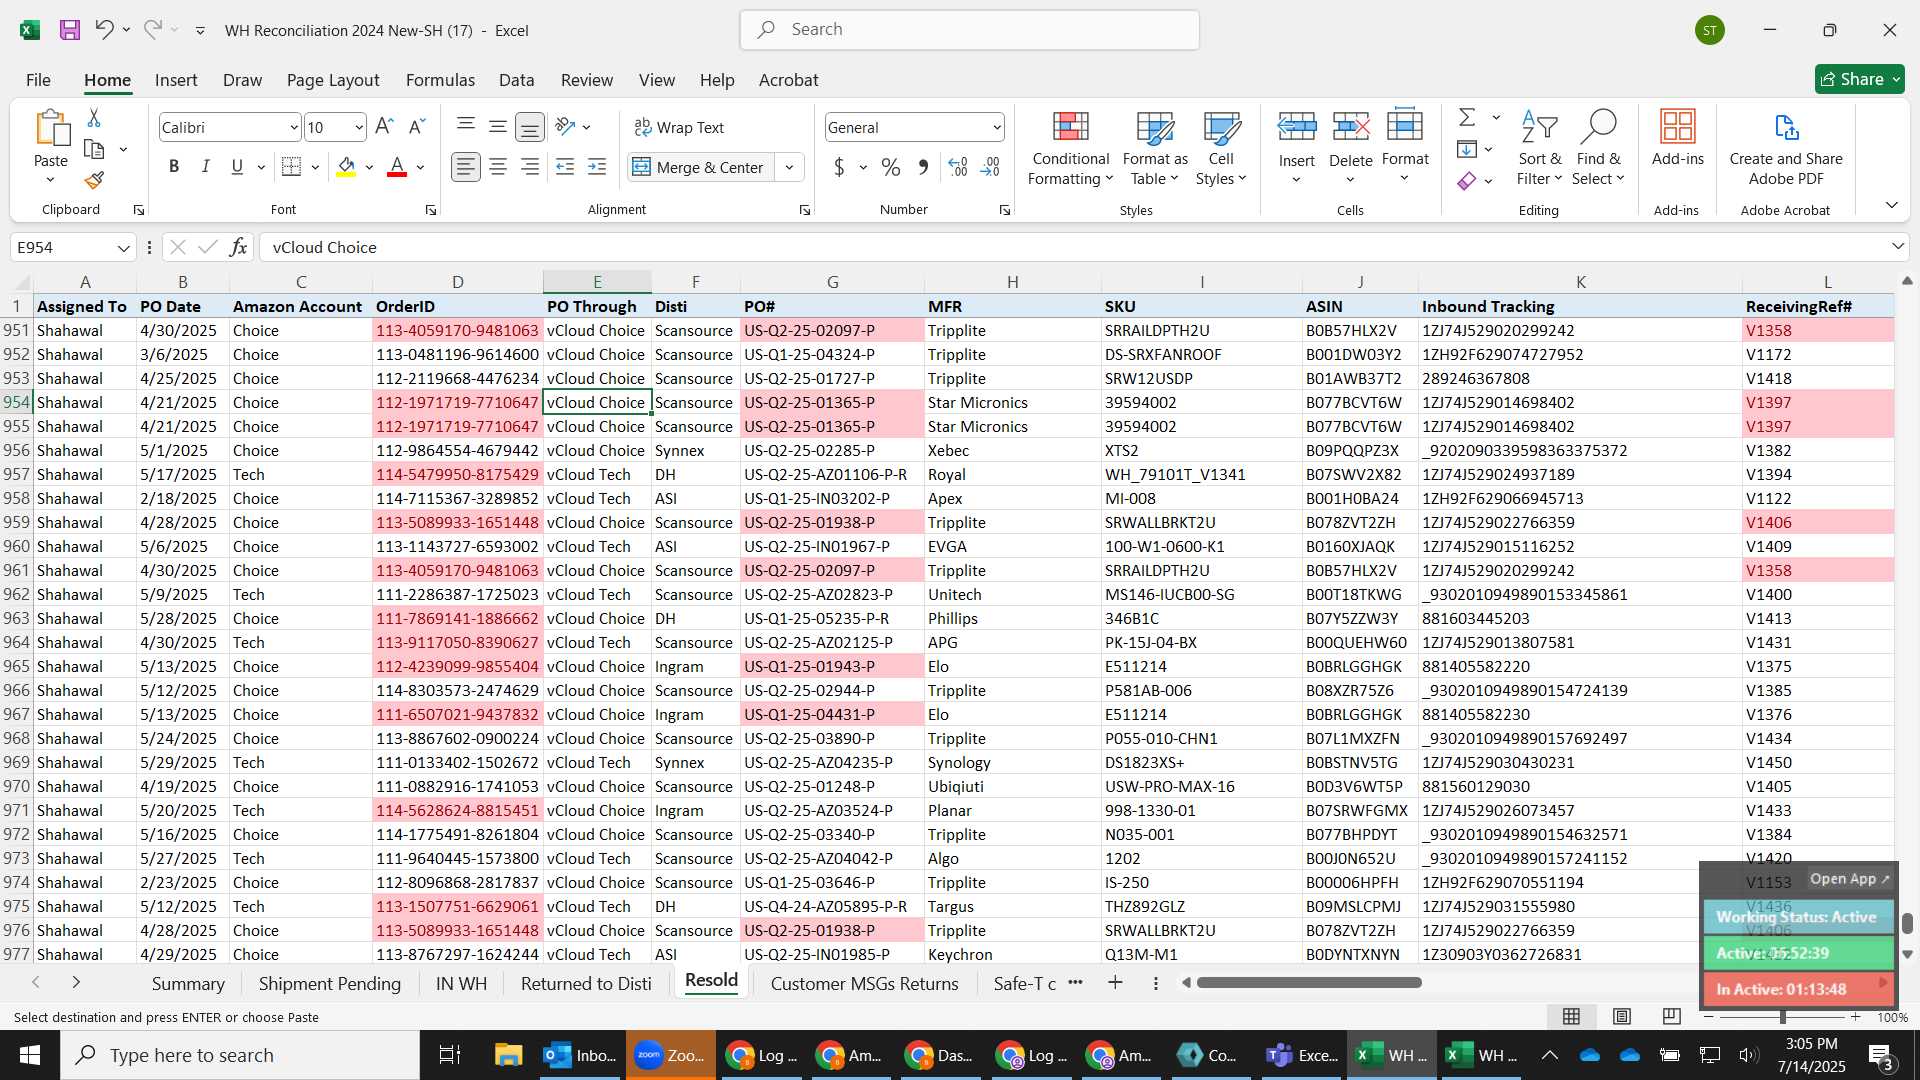Screen dimensions: 1920x1080
Task: Toggle Bold formatting
Action: pyautogui.click(x=174, y=167)
